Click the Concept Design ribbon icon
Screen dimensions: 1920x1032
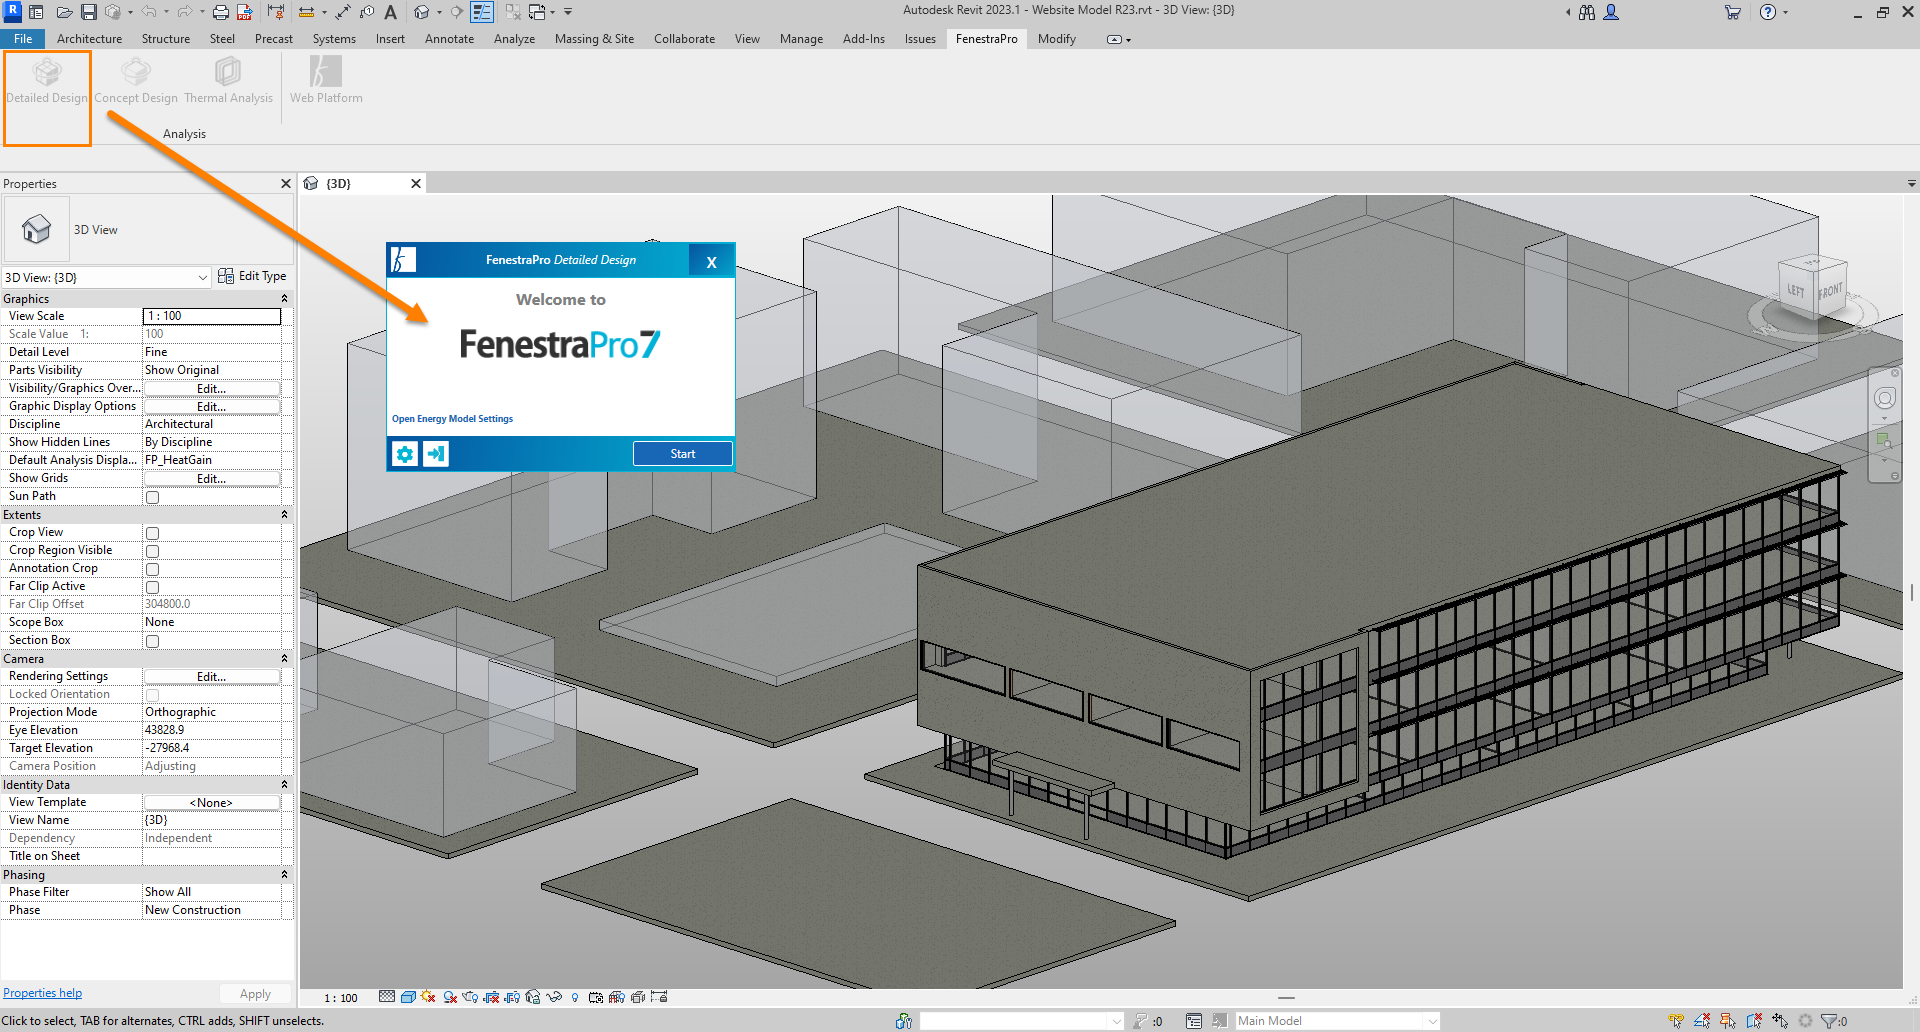pyautogui.click(x=136, y=73)
